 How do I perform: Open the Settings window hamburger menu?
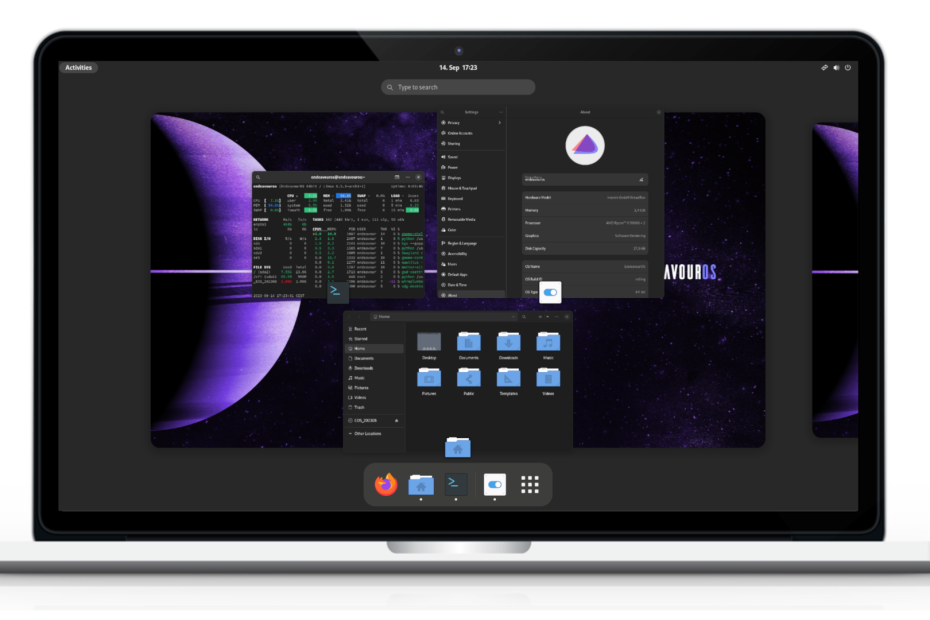(499, 112)
